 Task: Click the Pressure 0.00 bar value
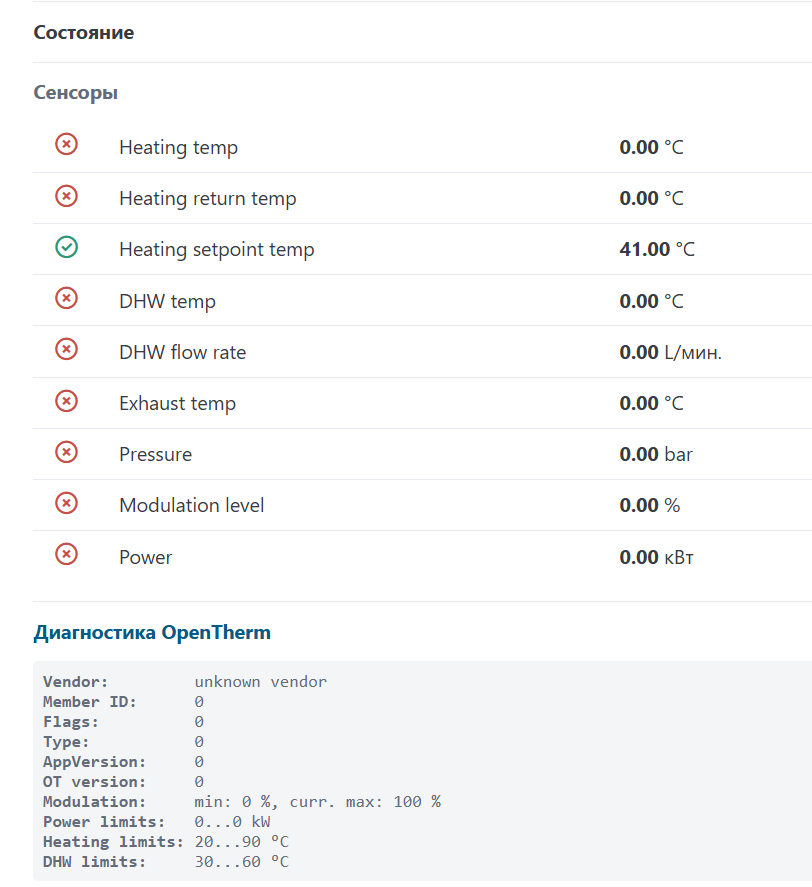point(656,455)
